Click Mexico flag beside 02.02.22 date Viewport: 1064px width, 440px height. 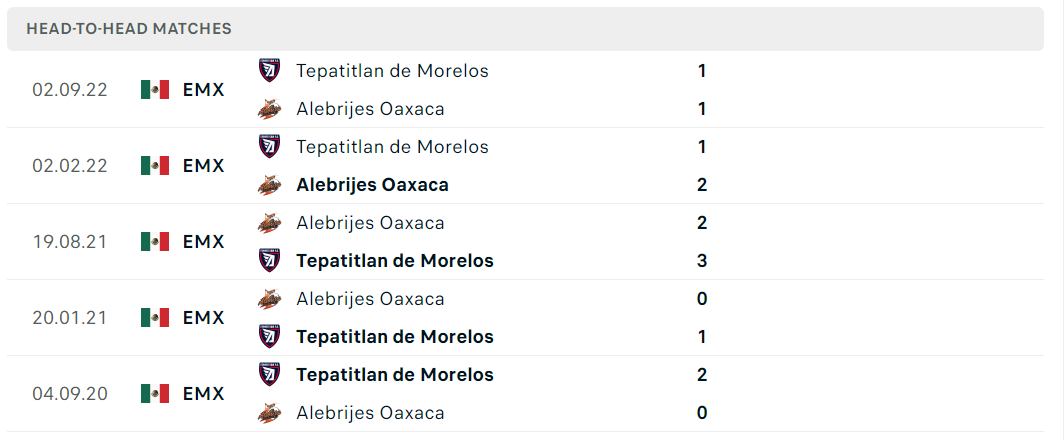155,166
